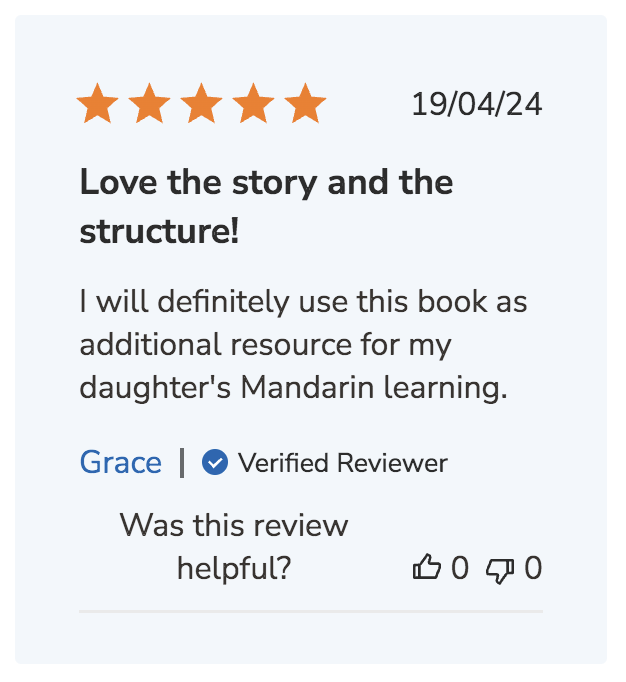This screenshot has height=682, width=626.
Task: Click the title line "Love the story and the"
Action: (x=266, y=183)
